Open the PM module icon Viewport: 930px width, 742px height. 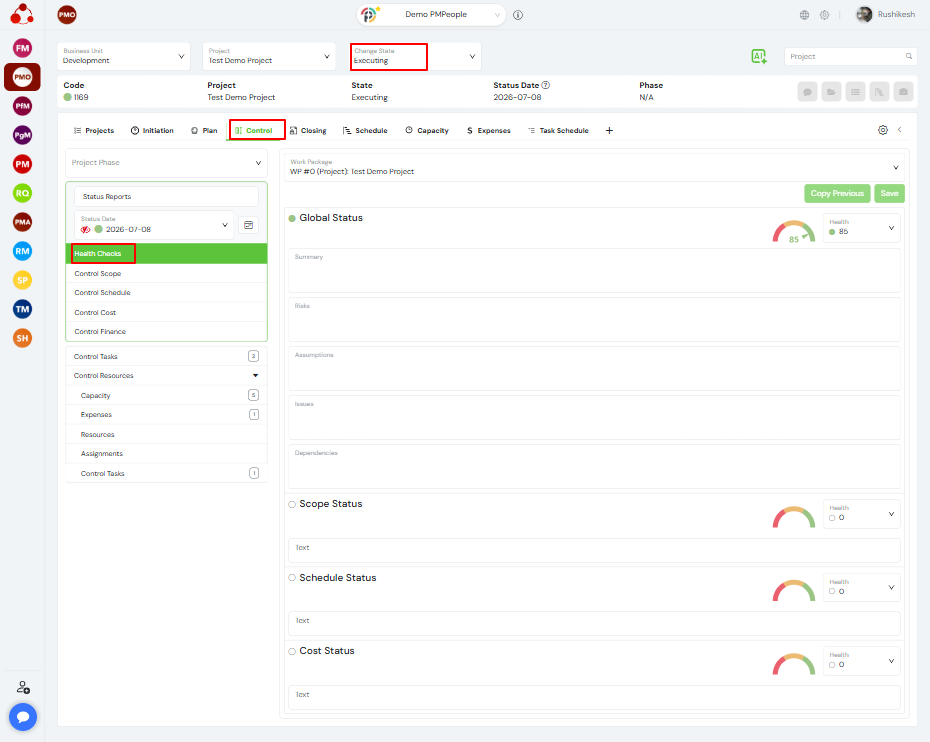23,164
